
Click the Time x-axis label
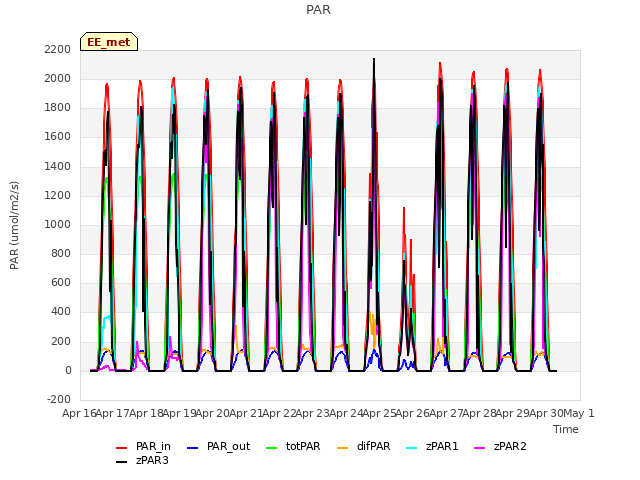point(566,429)
